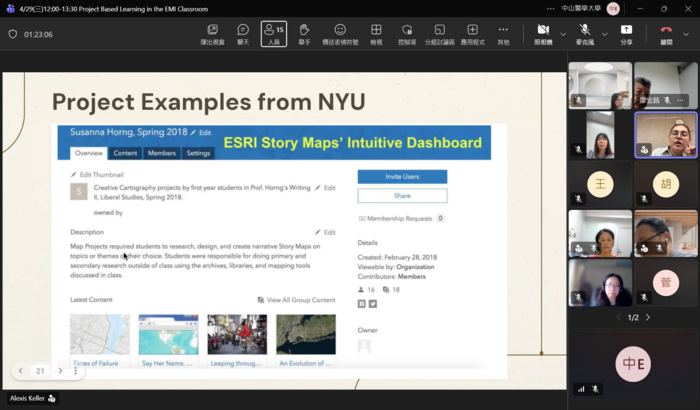
Task: Select the Members tab in shared slide
Action: coord(162,153)
